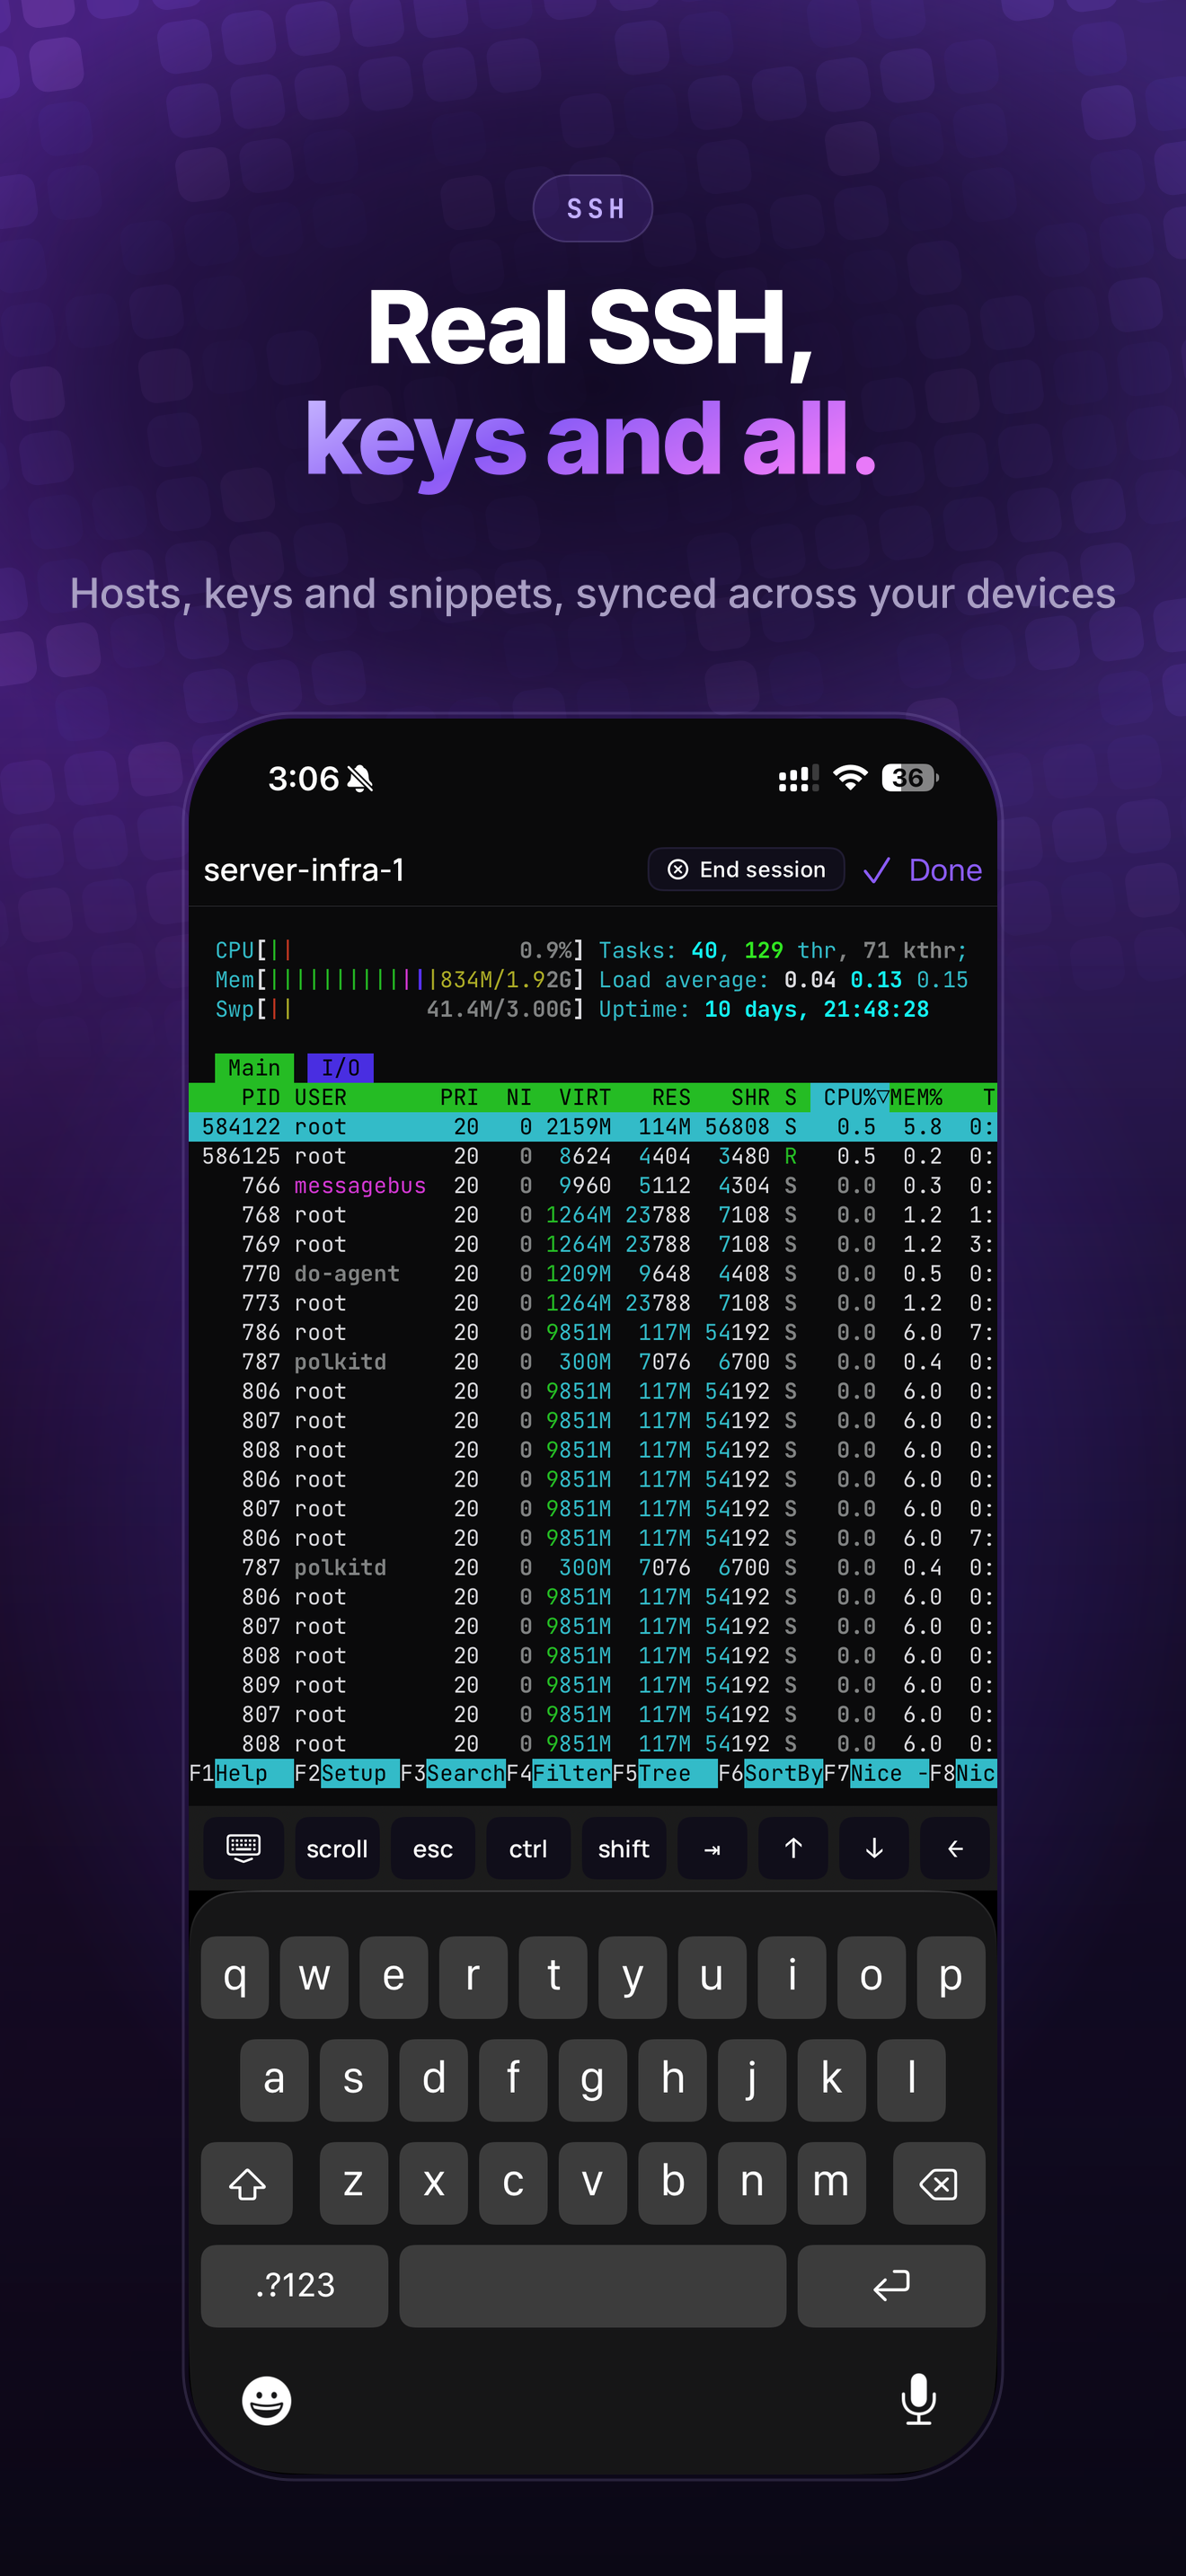Tap the End session button
The width and height of the screenshot is (1186, 2576).
[x=746, y=869]
